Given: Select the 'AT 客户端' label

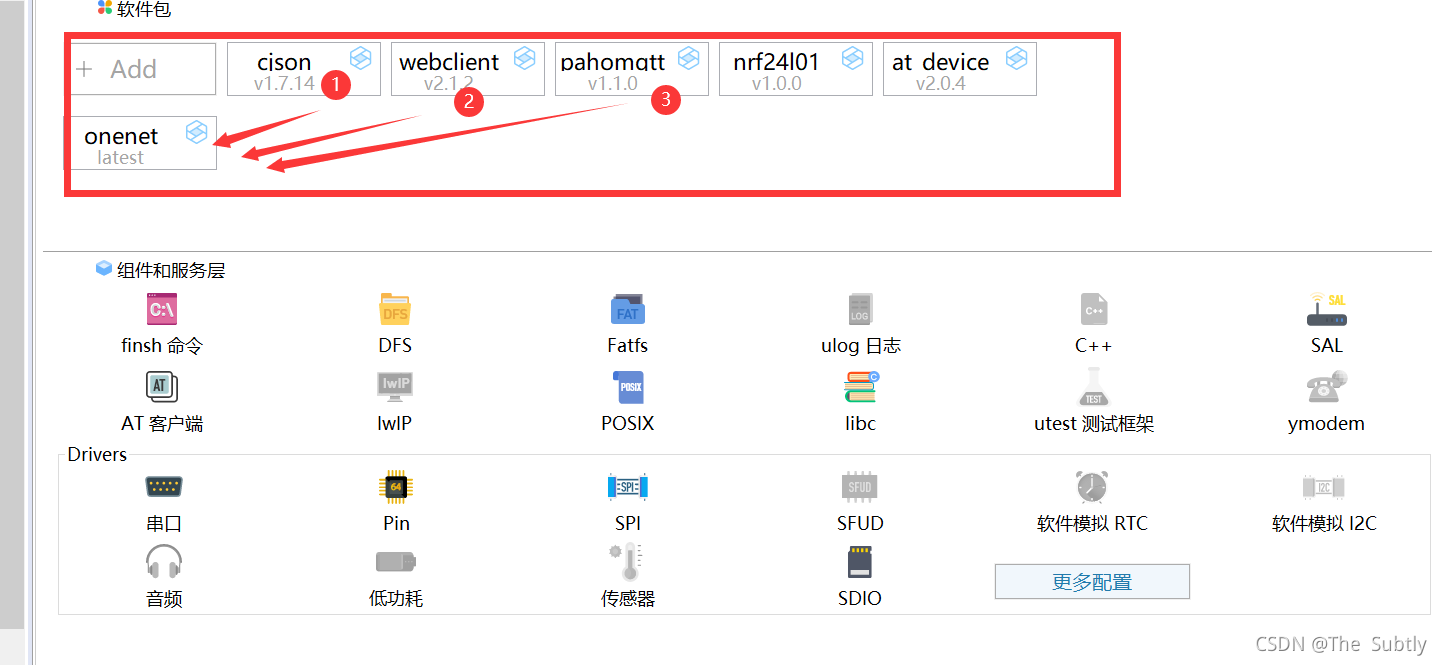Looking at the screenshot, I should 162,423.
